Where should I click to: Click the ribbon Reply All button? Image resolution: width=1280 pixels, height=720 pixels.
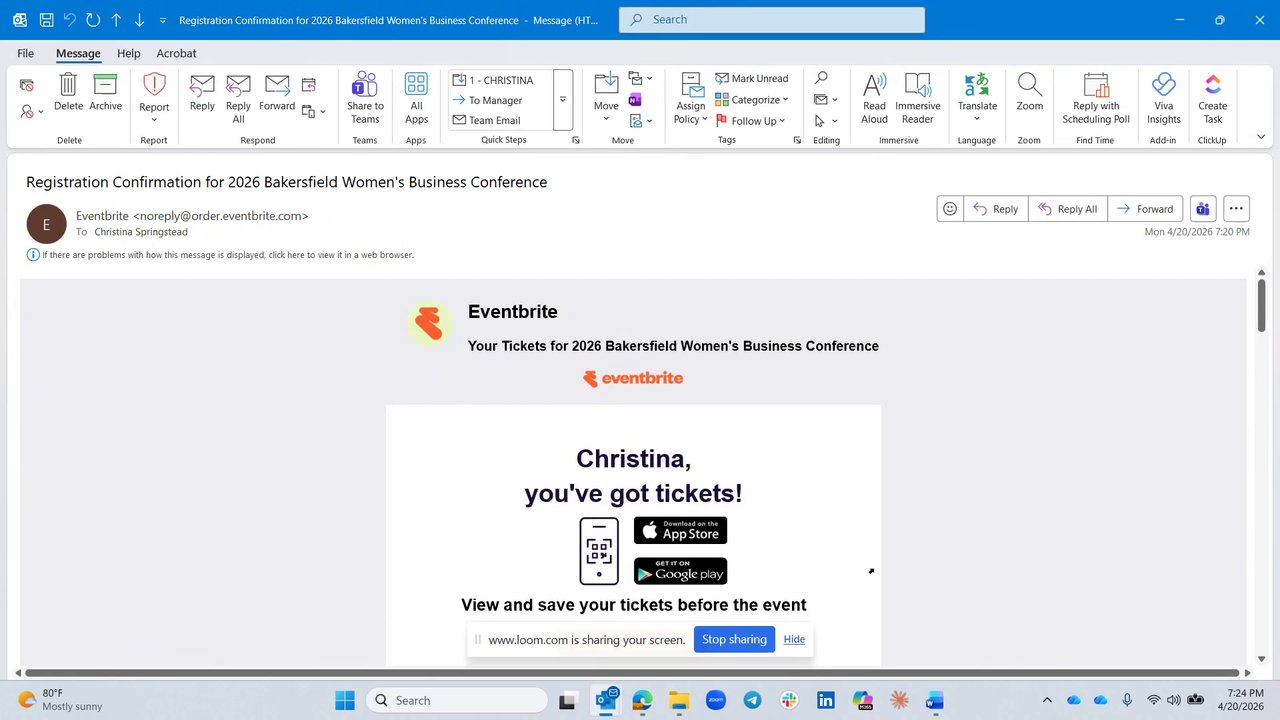(238, 98)
